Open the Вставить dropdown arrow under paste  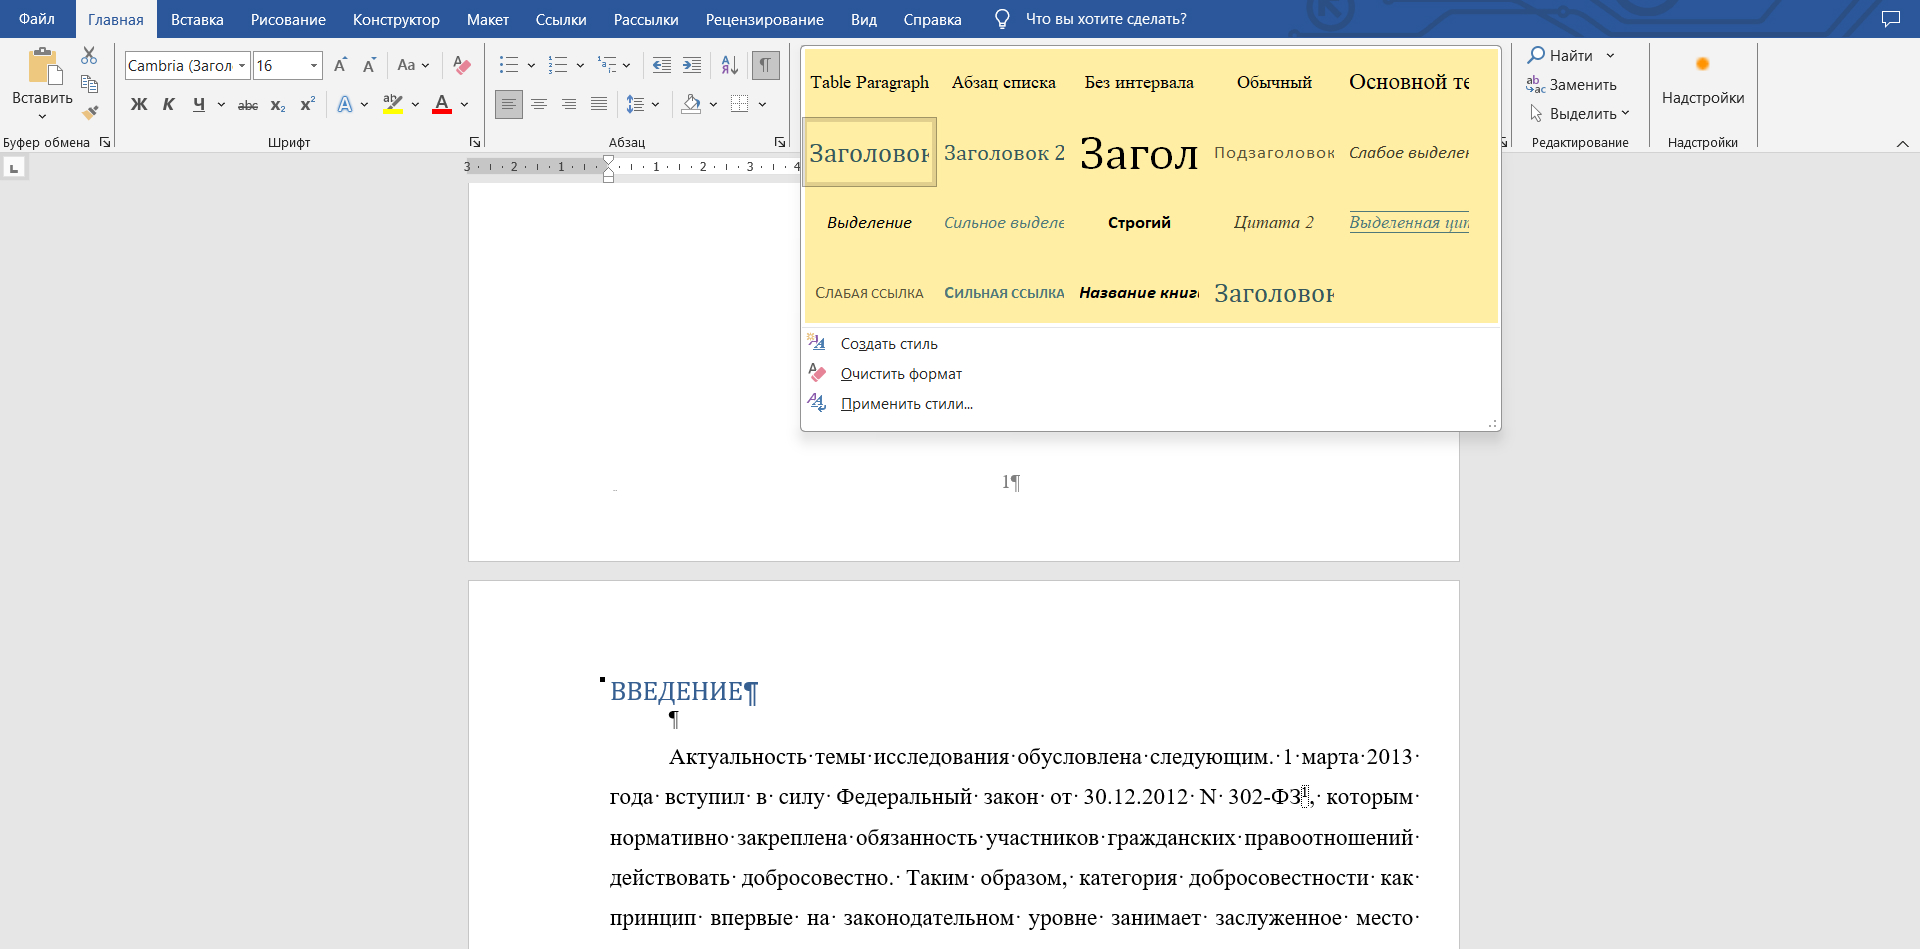coord(43,117)
